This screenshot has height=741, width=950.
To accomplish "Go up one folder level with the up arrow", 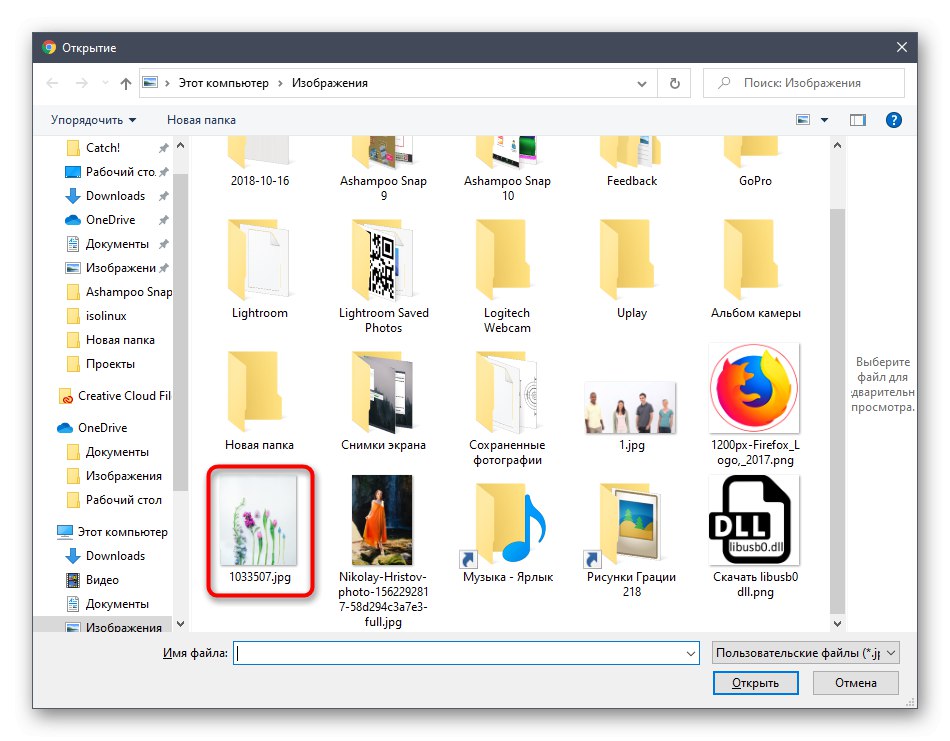I will point(125,83).
